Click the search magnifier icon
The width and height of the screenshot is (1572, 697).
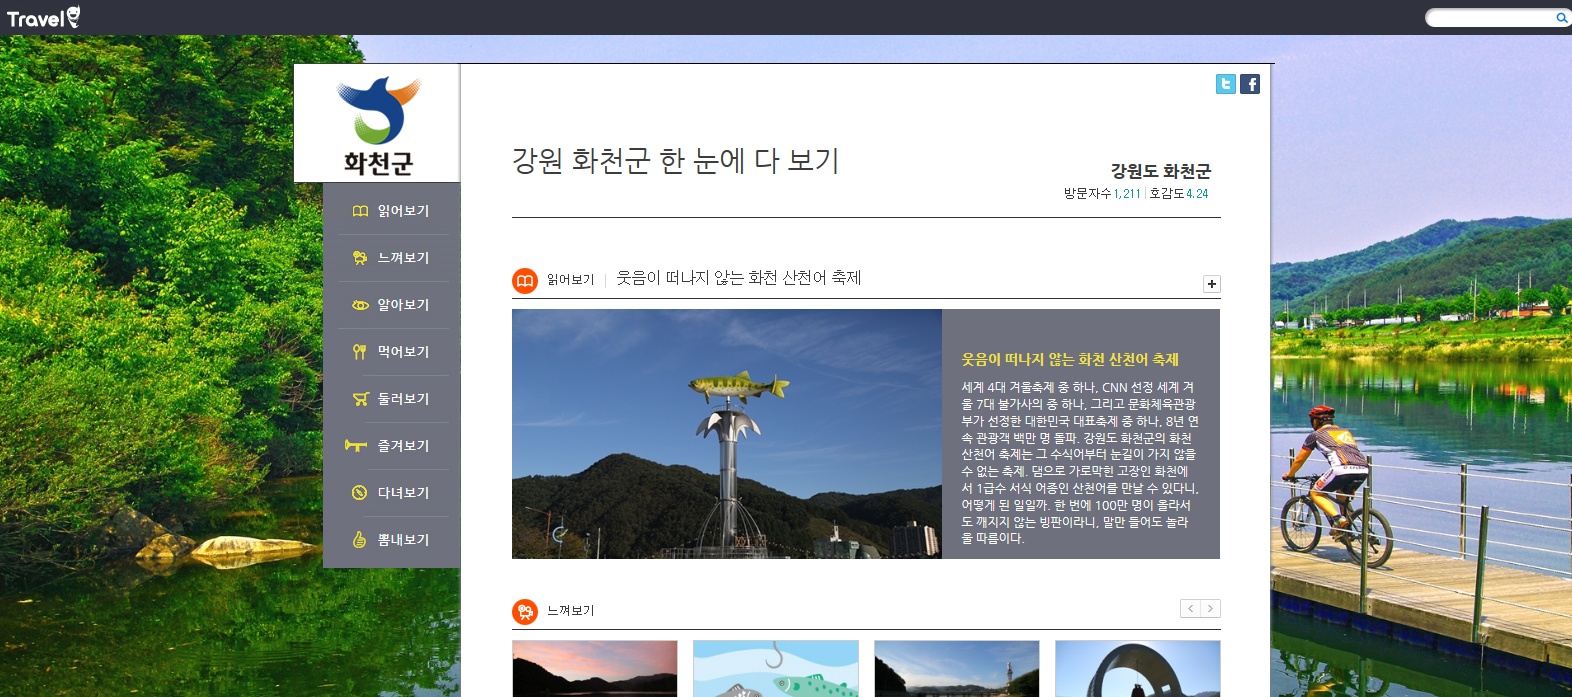tap(1561, 18)
